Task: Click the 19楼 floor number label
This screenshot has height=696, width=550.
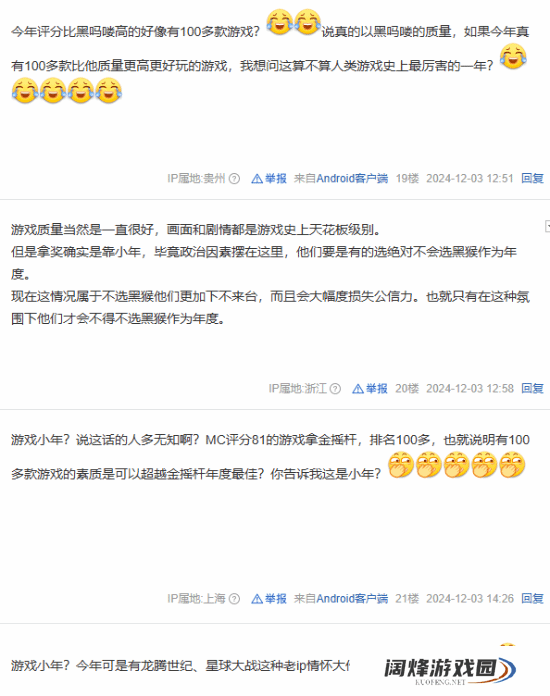Action: pos(407,178)
